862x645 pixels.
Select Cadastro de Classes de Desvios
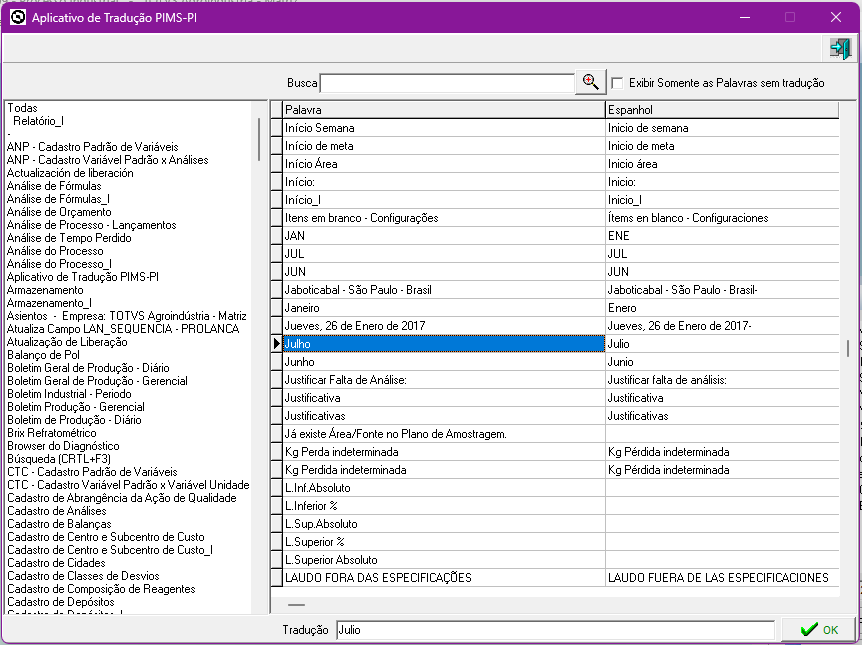tap(83, 576)
